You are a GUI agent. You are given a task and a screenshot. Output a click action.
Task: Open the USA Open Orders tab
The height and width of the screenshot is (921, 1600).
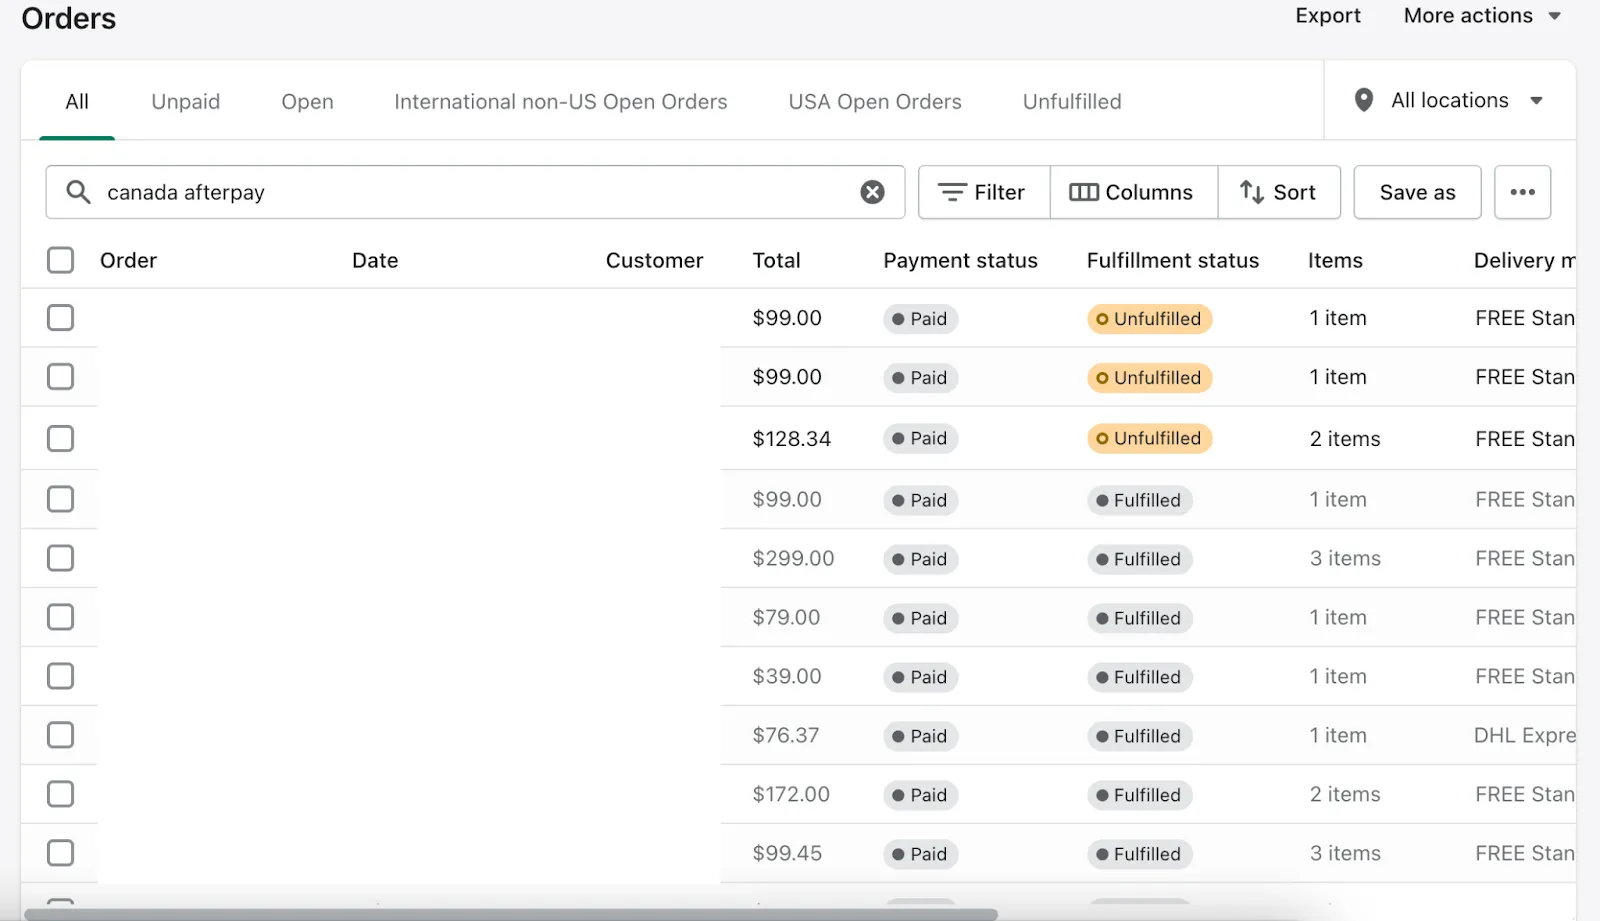click(x=875, y=101)
